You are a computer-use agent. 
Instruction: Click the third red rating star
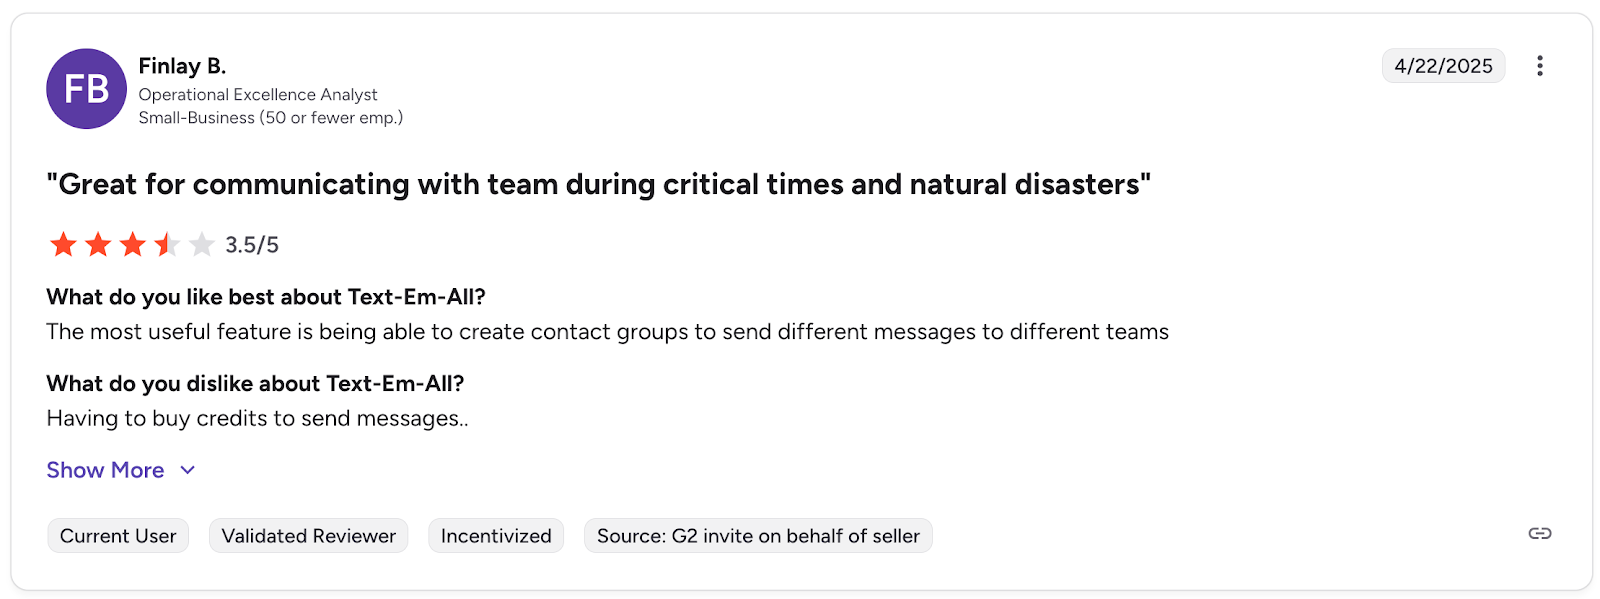(132, 244)
